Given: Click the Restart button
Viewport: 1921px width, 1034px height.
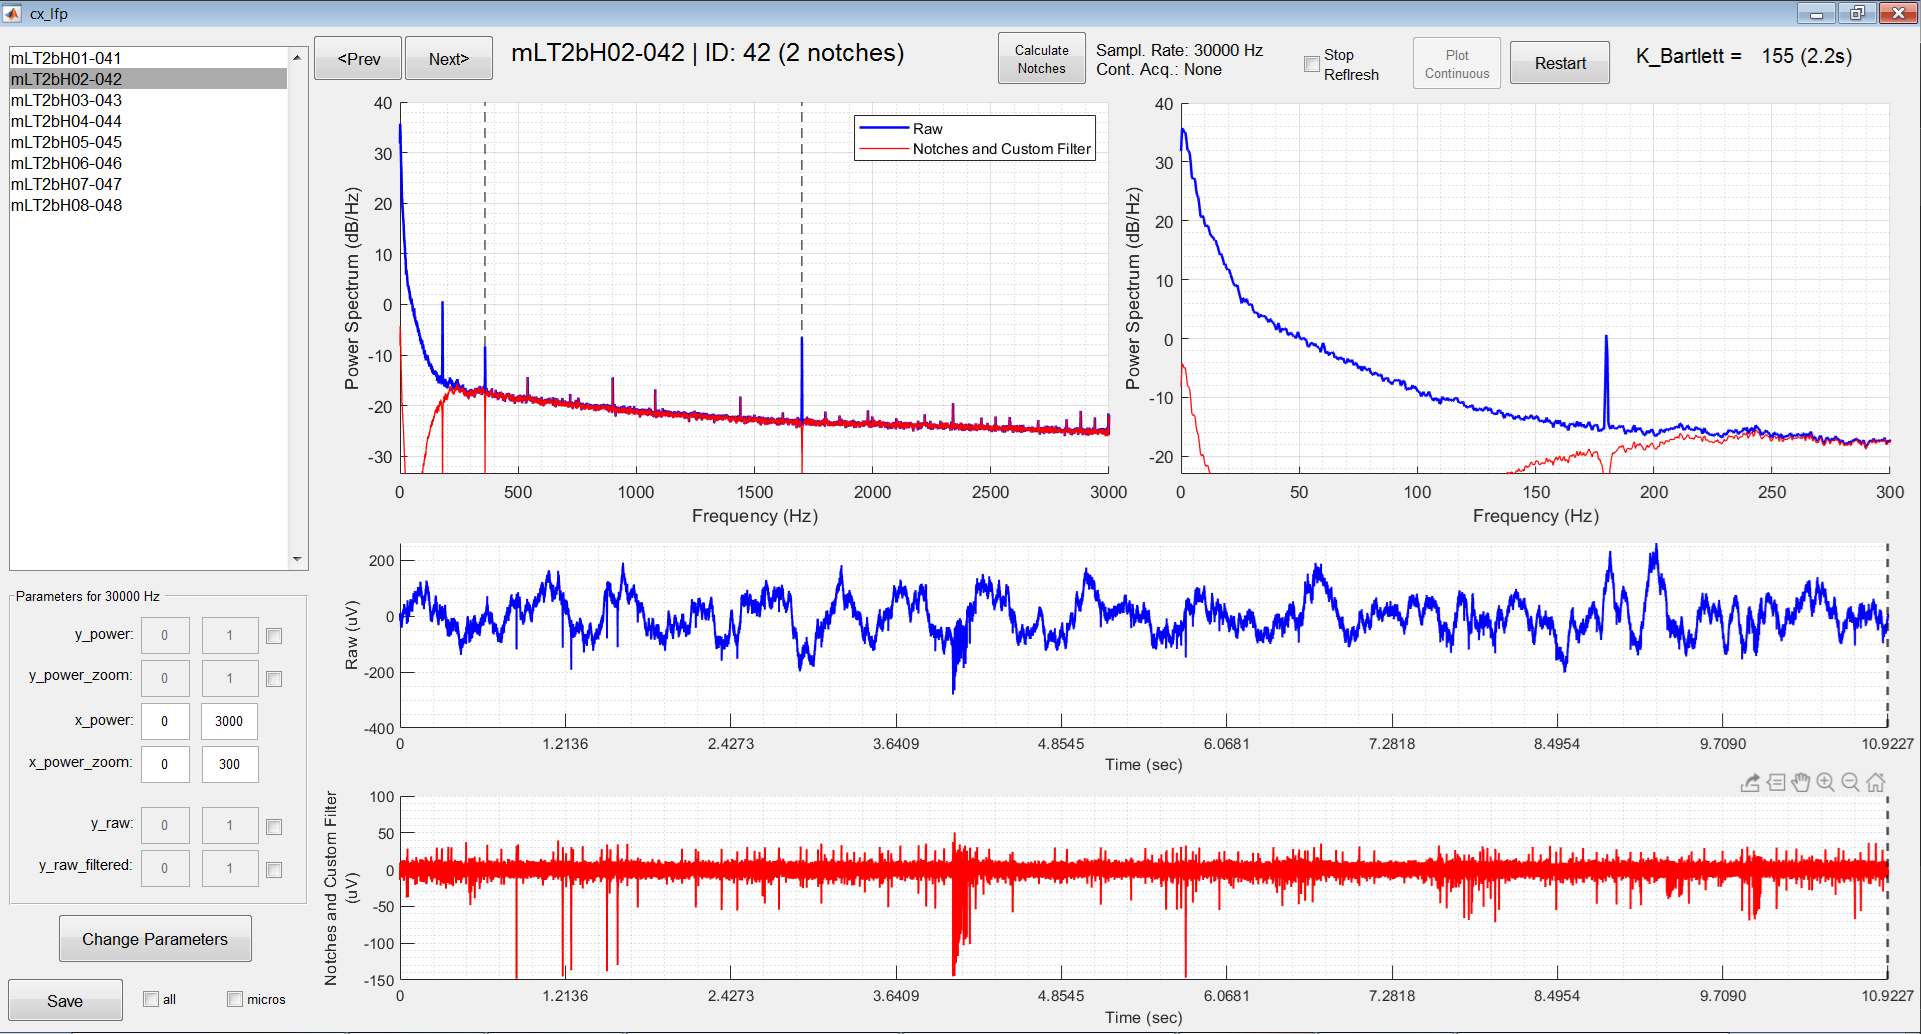Looking at the screenshot, I should pyautogui.click(x=1560, y=63).
